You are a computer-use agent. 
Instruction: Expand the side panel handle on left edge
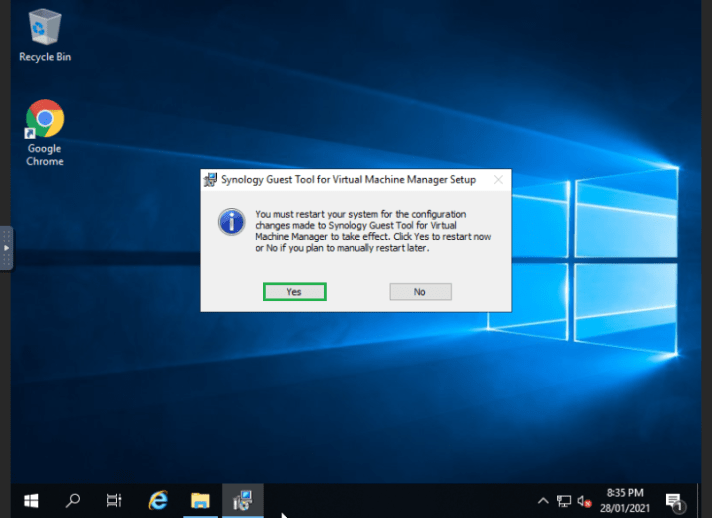(6, 247)
